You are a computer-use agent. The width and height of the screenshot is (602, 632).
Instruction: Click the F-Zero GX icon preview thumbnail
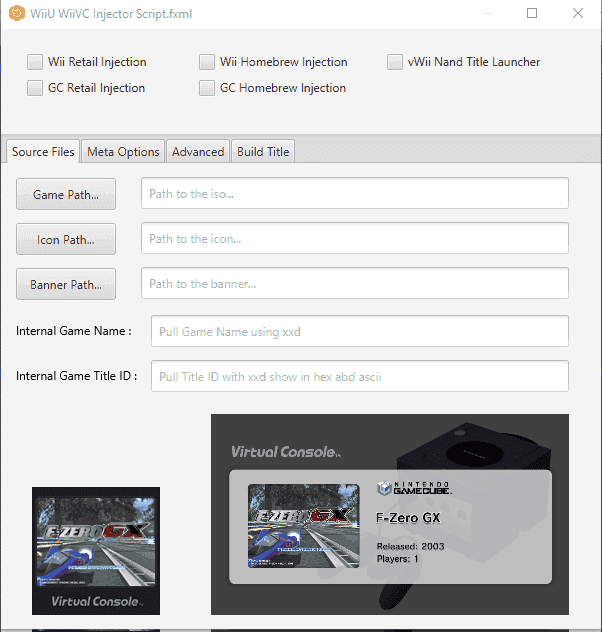[96, 551]
